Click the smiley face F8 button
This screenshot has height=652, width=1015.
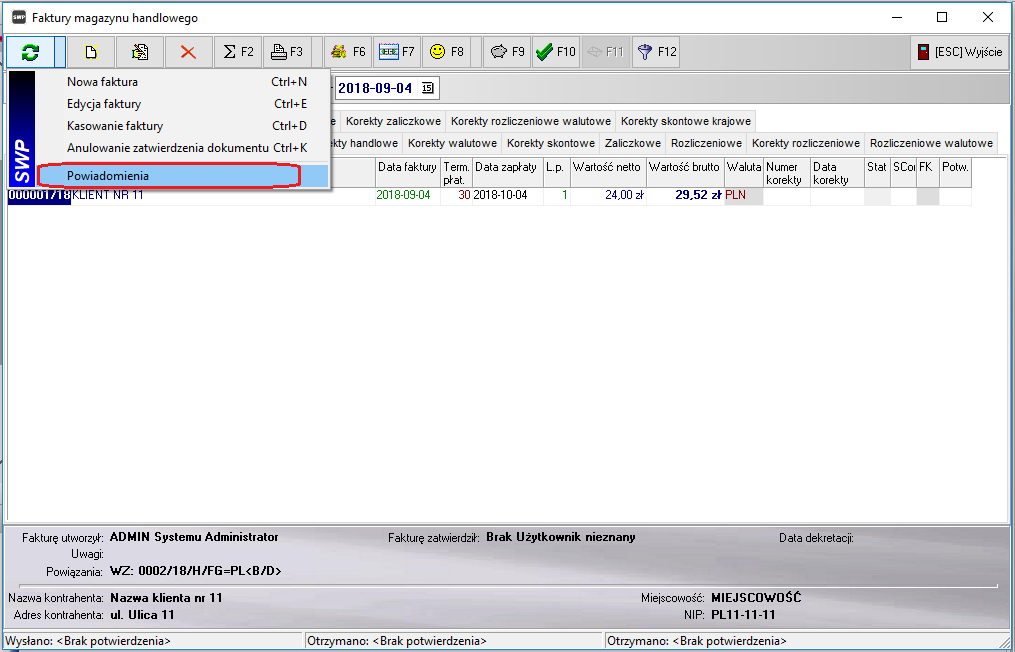pos(447,52)
